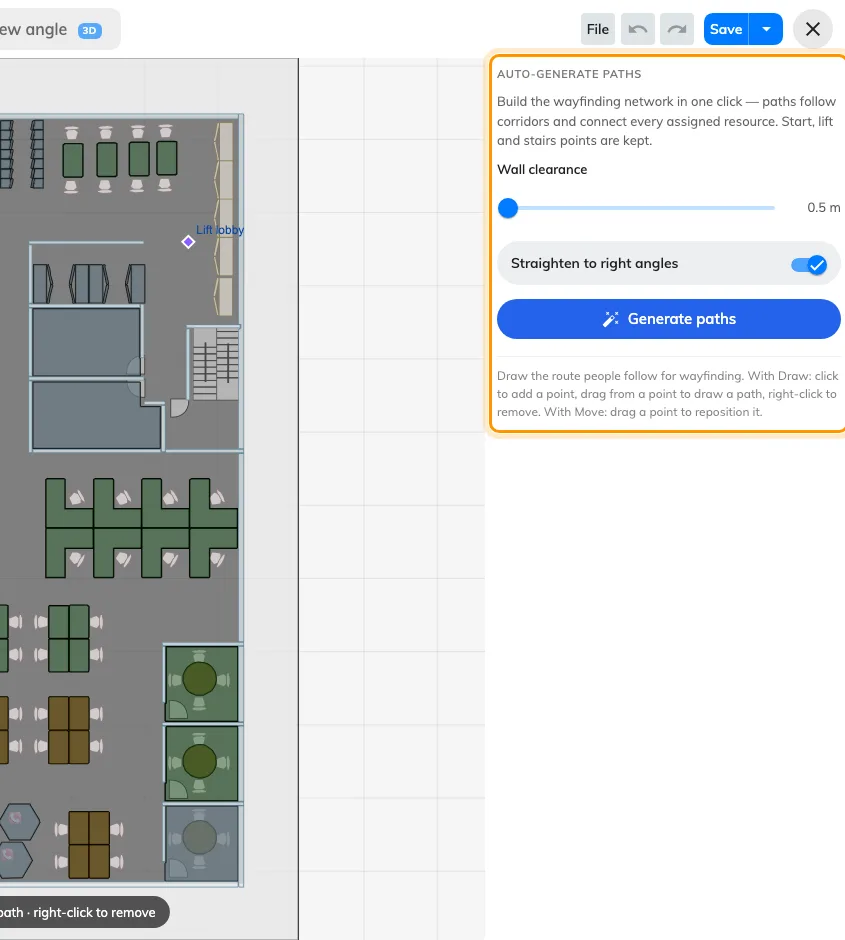Toggle the 3D view badge

click(x=89, y=31)
